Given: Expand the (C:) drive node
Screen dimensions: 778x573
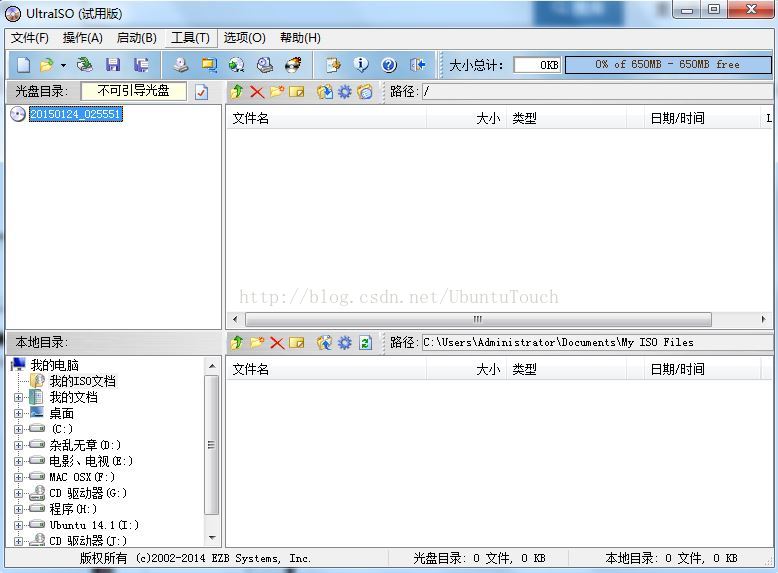Looking at the screenshot, I should point(18,429).
